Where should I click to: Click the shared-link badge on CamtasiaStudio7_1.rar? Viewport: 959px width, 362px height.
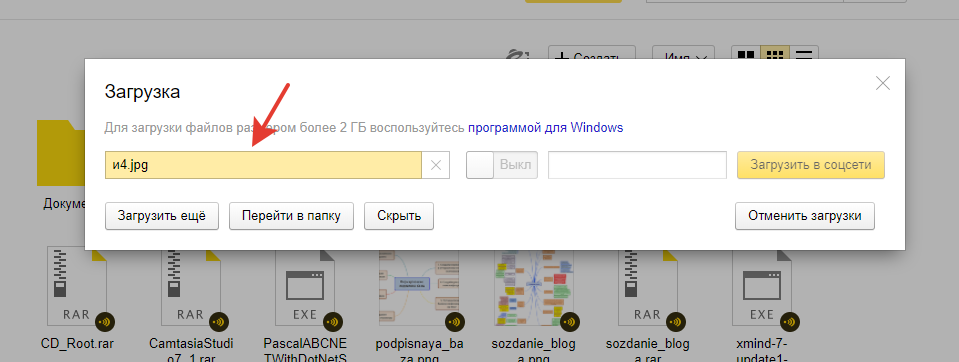click(218, 321)
